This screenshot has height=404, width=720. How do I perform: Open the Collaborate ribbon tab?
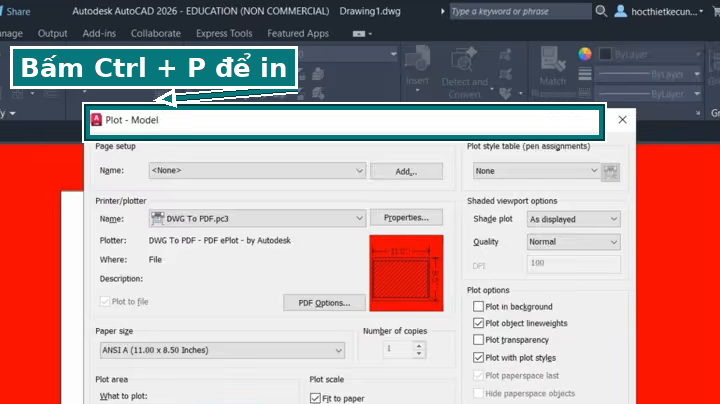point(156,34)
